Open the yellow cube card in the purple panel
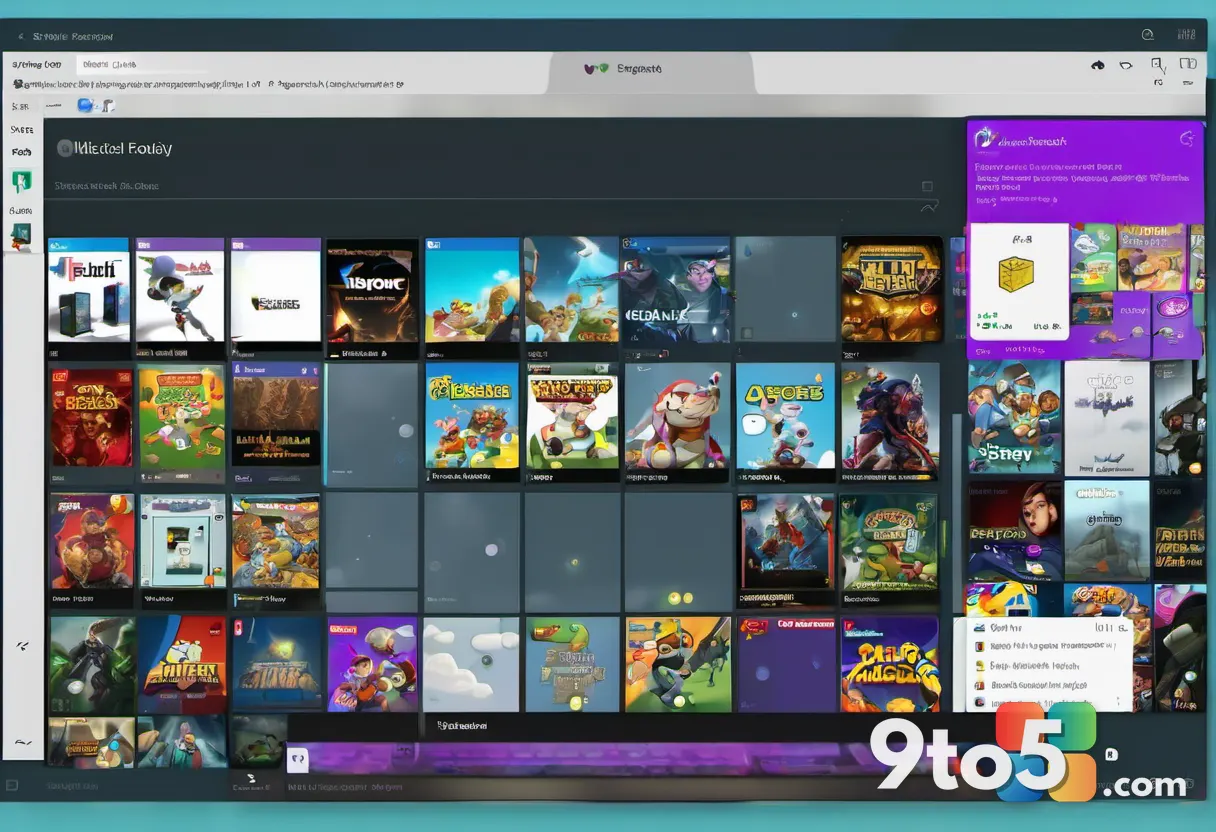 [1019, 281]
